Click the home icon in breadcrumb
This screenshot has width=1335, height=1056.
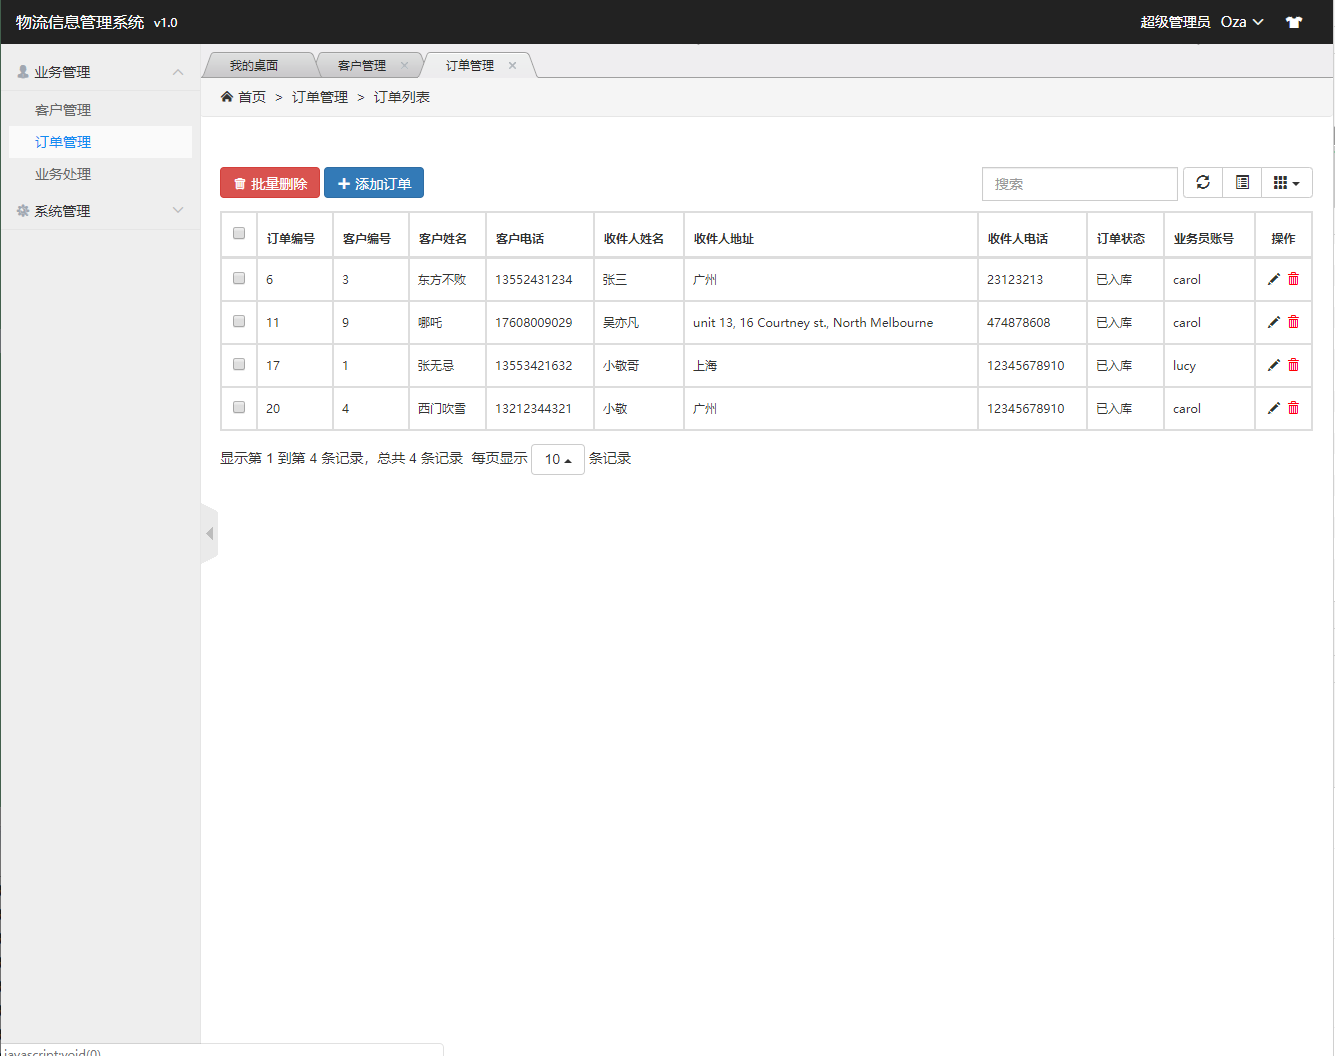227,97
